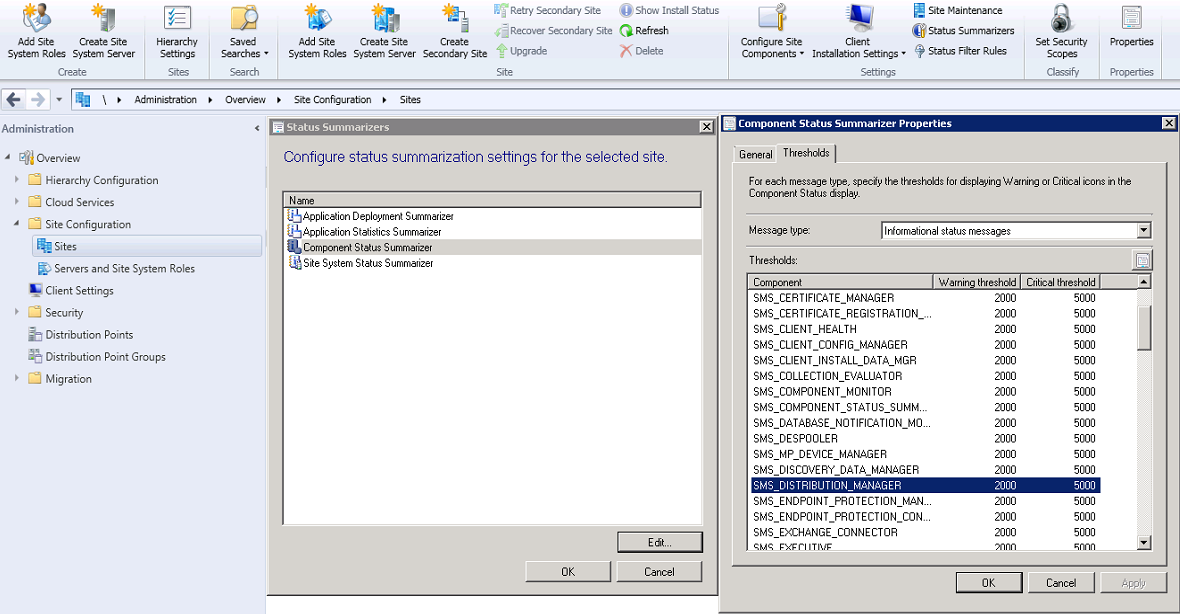The height and width of the screenshot is (614, 1180).
Task: Expand the Cloud Services node
Action: tap(17, 201)
